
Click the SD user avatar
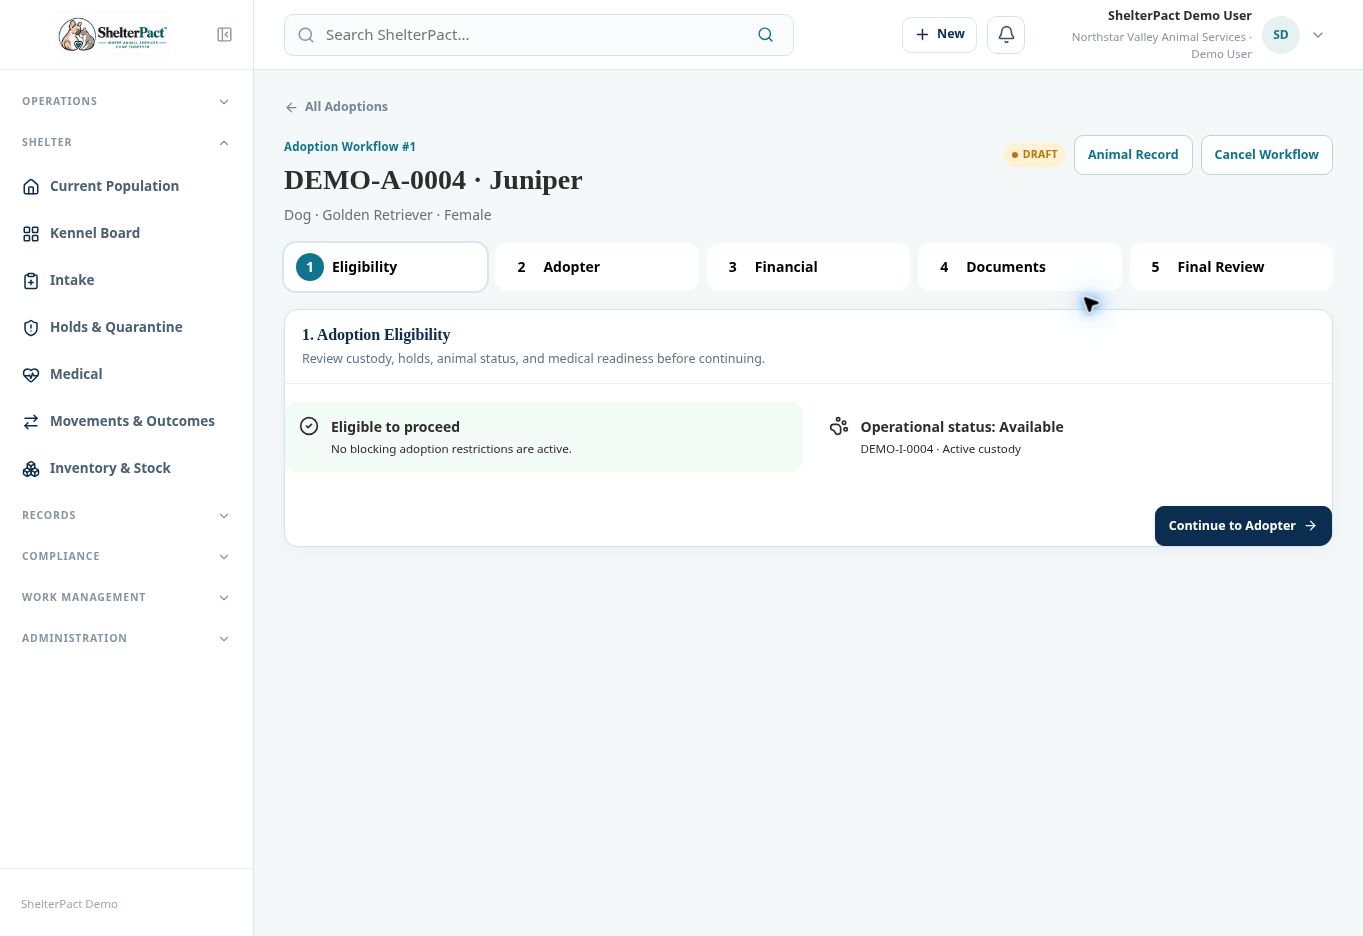(1280, 35)
